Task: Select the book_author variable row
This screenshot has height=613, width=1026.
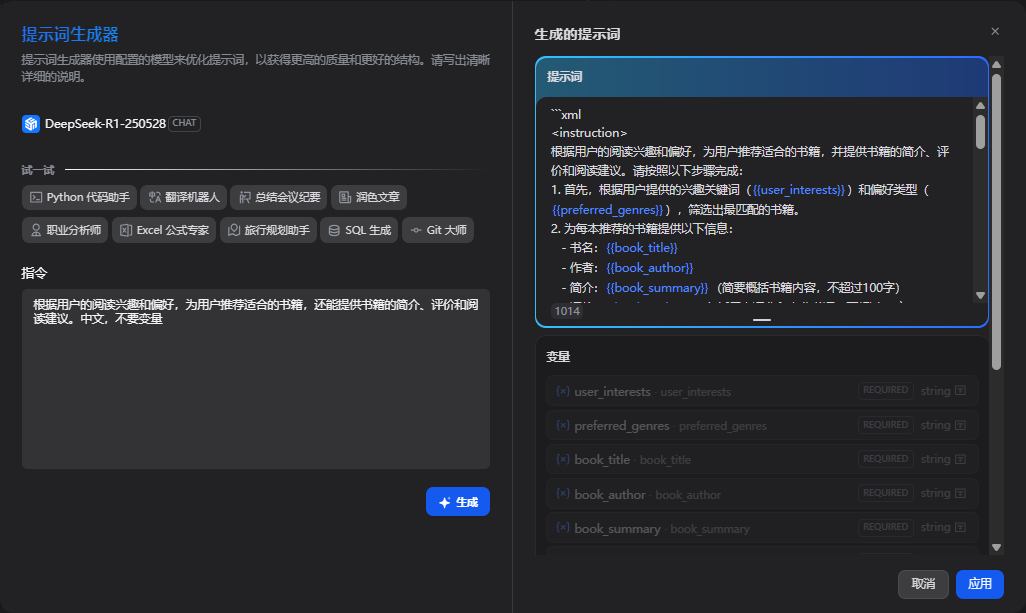Action: tap(762, 494)
